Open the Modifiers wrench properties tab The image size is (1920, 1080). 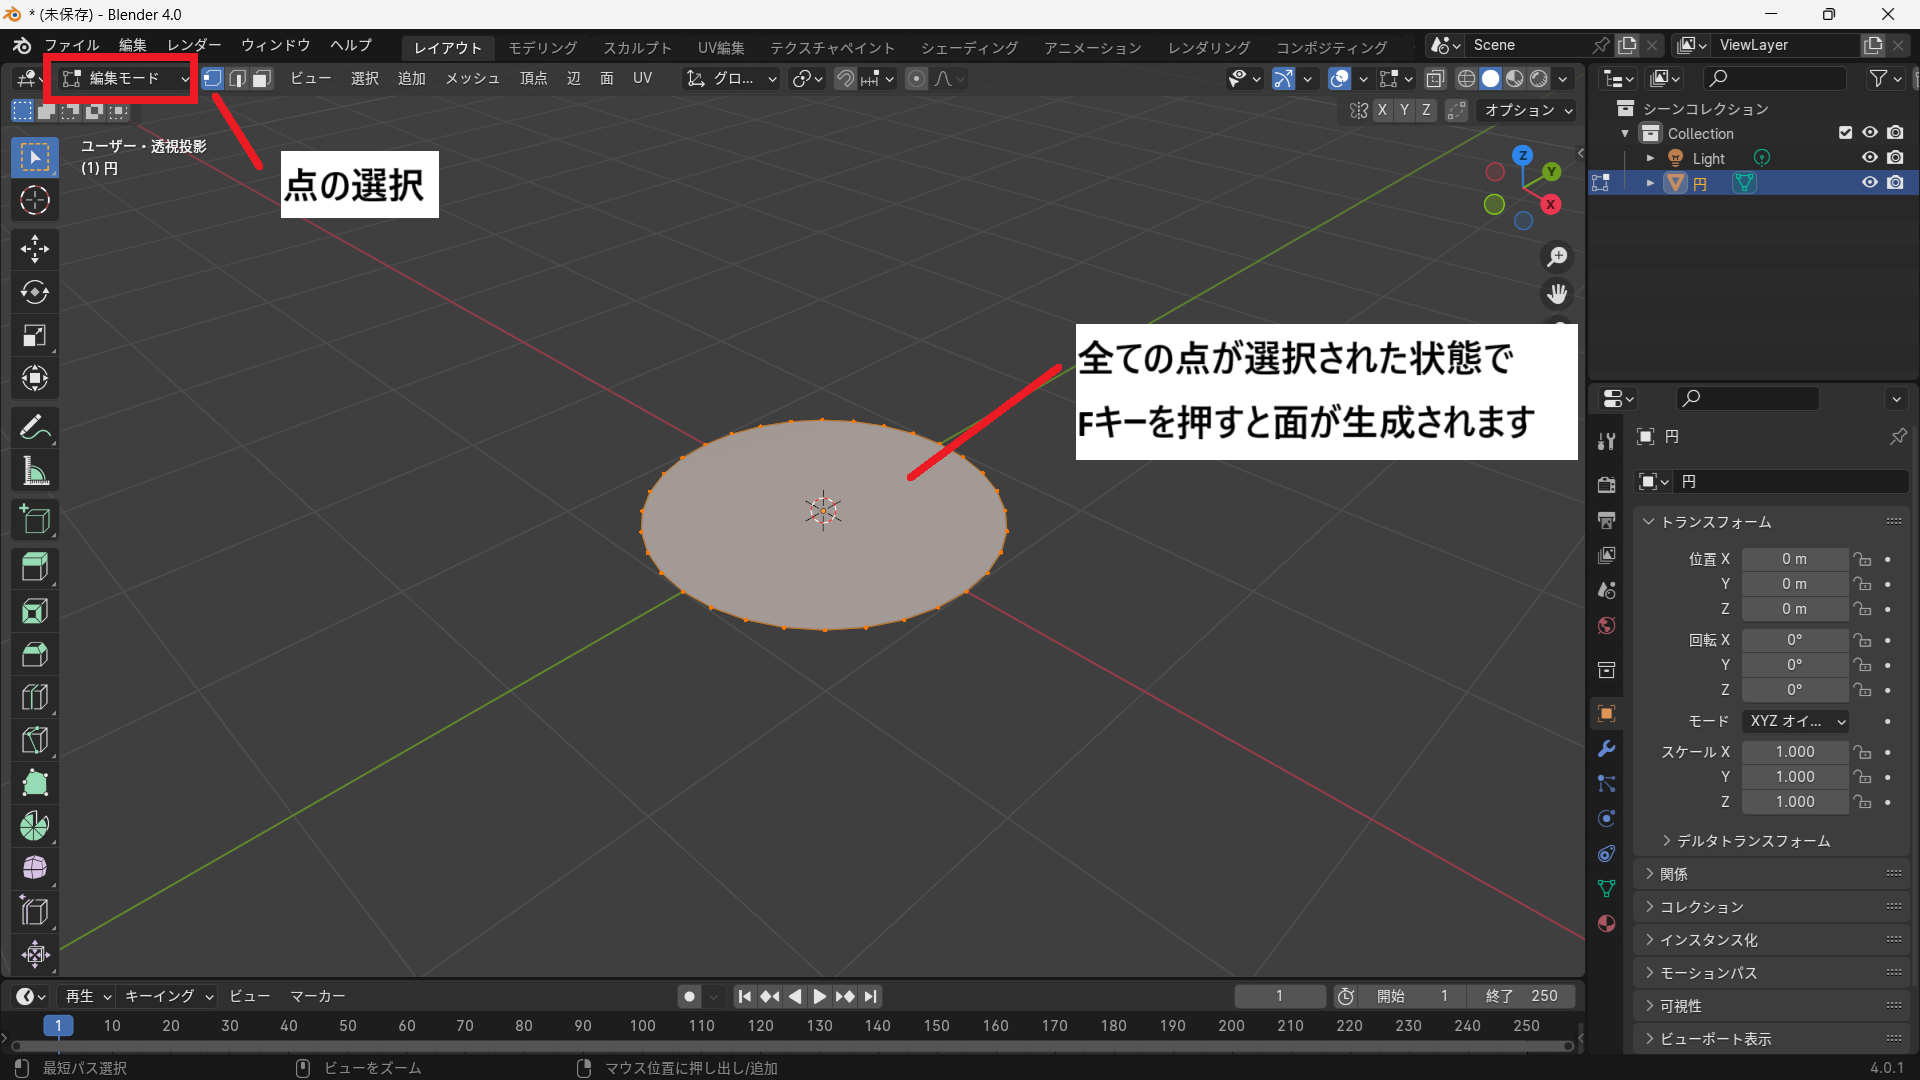[x=1607, y=749]
